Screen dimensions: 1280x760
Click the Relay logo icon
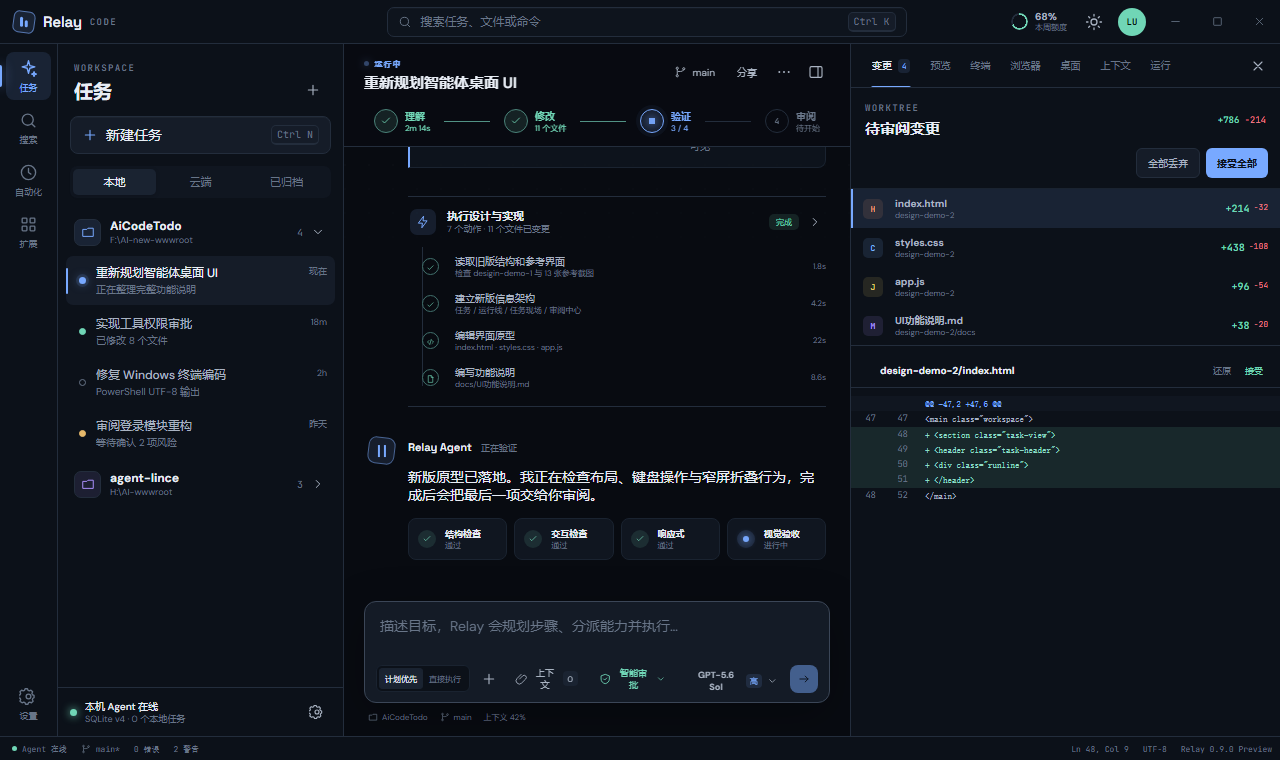23,22
